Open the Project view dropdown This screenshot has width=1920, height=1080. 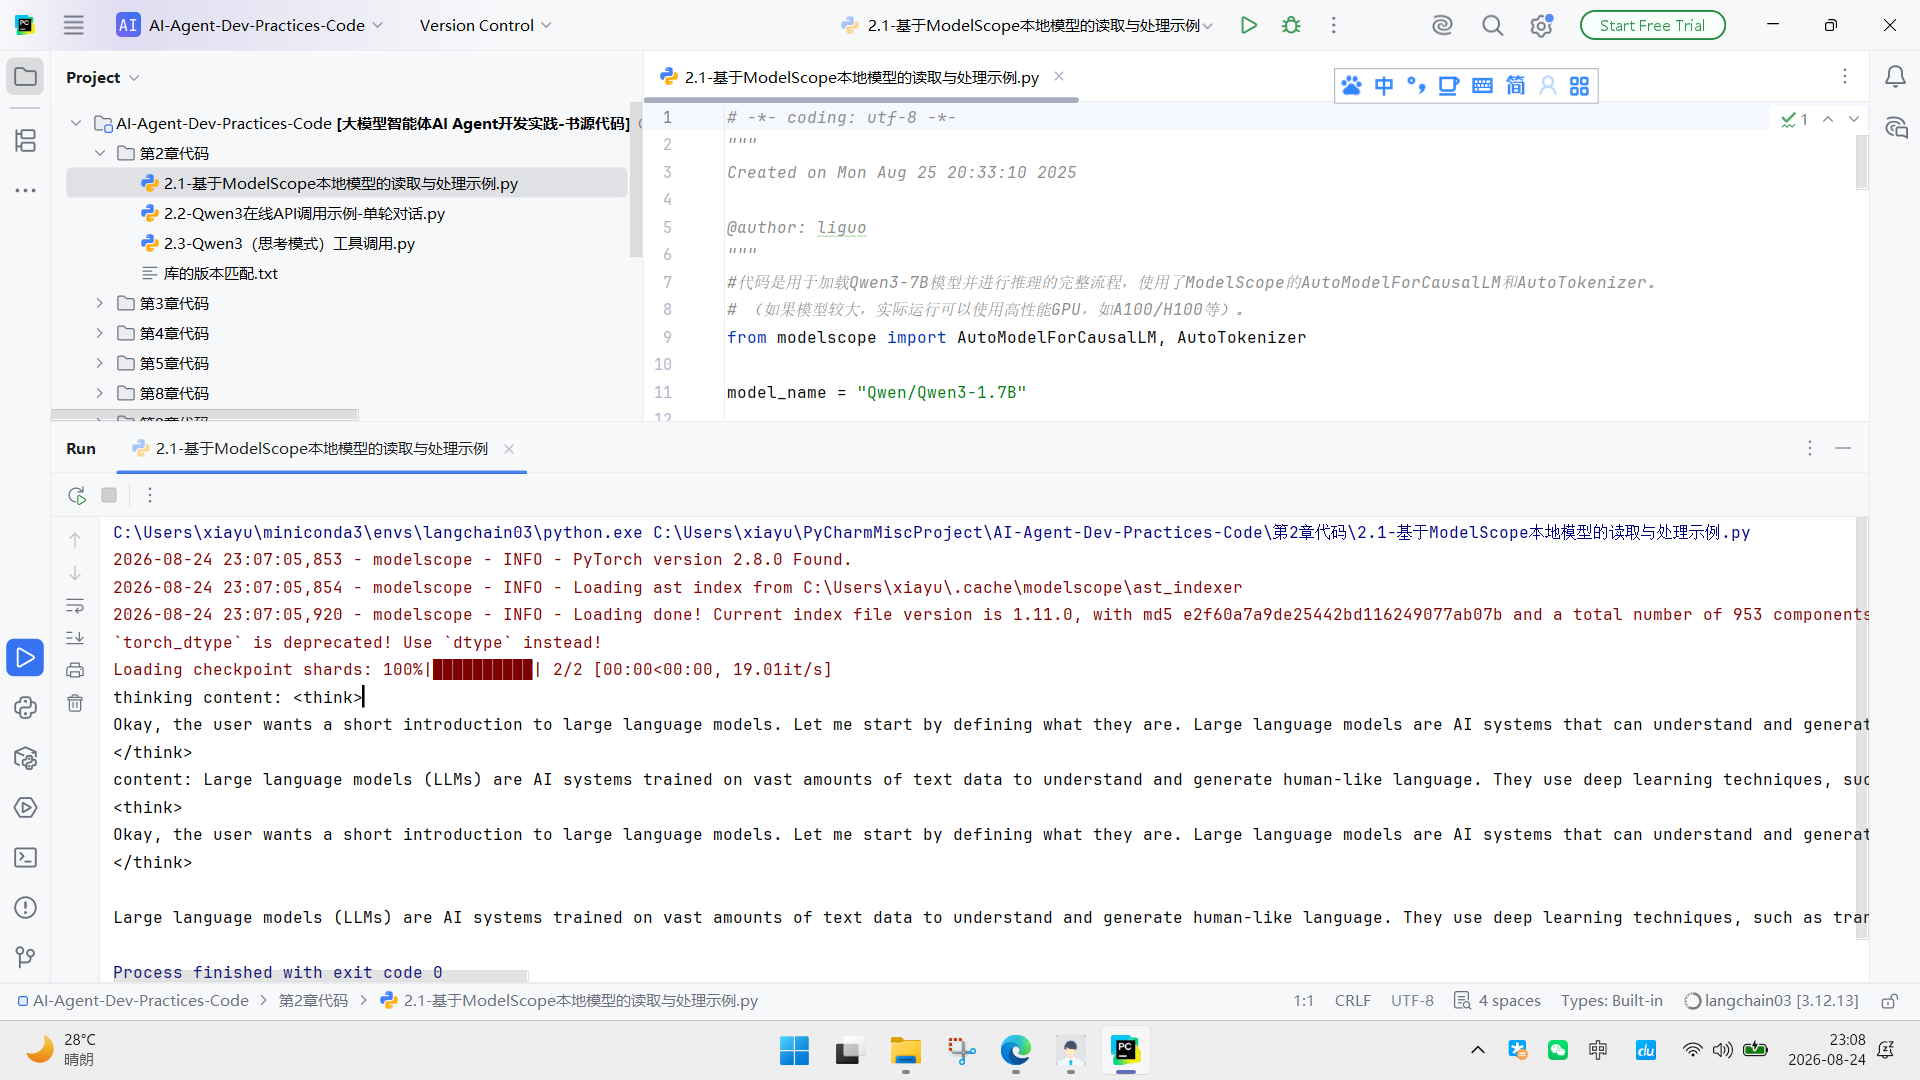point(103,77)
